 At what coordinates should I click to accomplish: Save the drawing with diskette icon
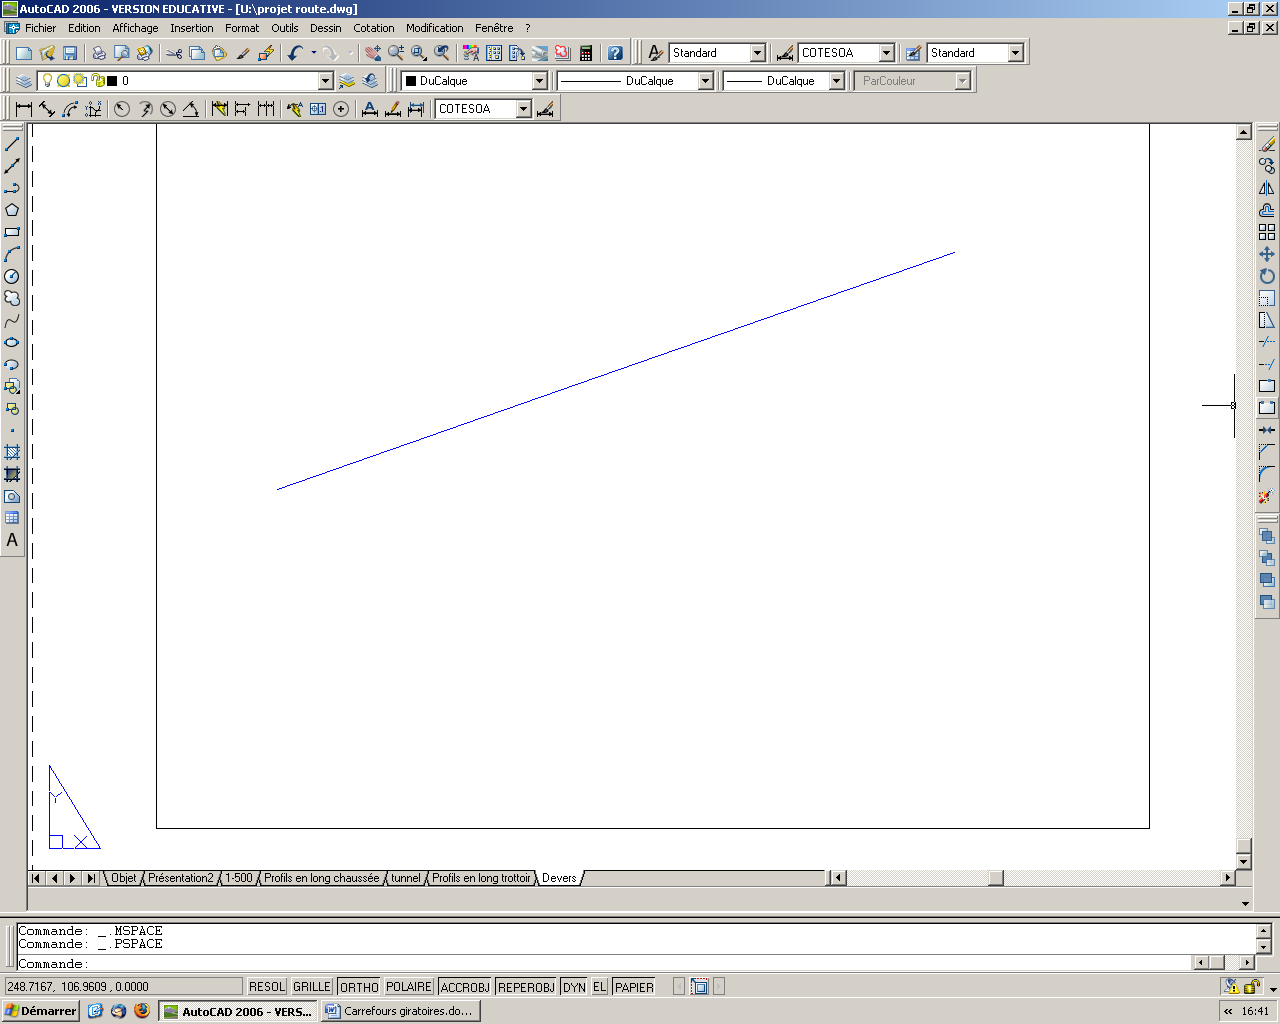70,53
